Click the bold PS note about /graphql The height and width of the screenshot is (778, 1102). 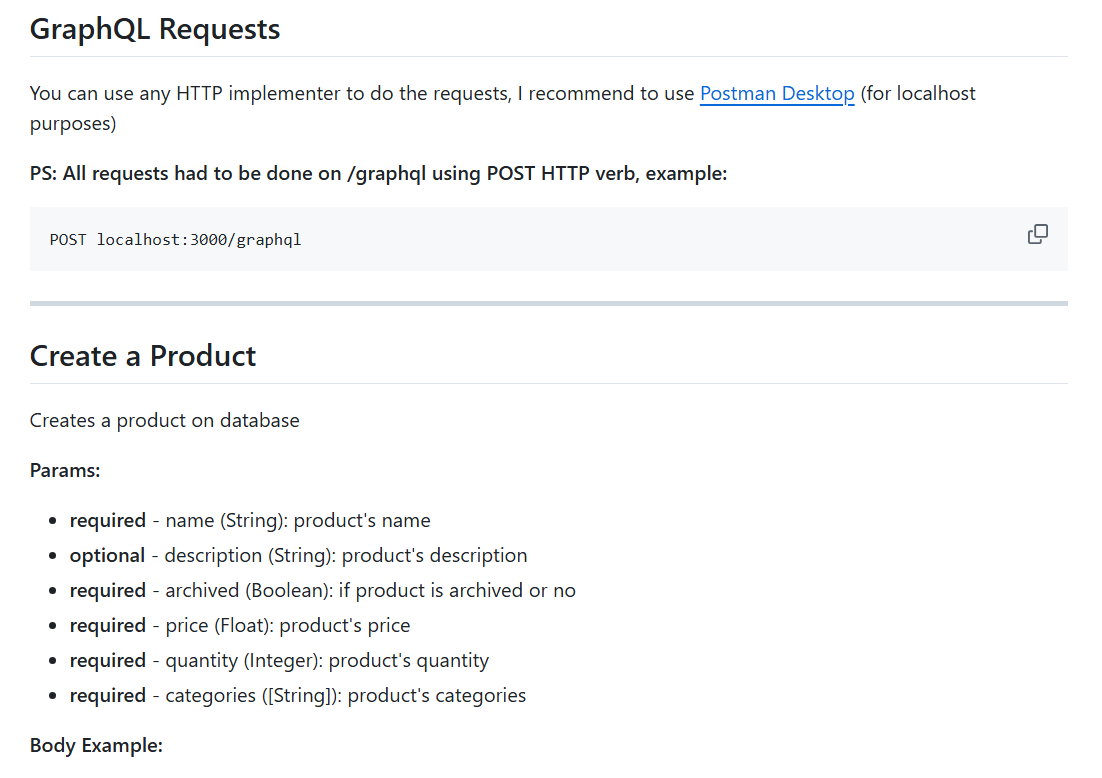378,173
